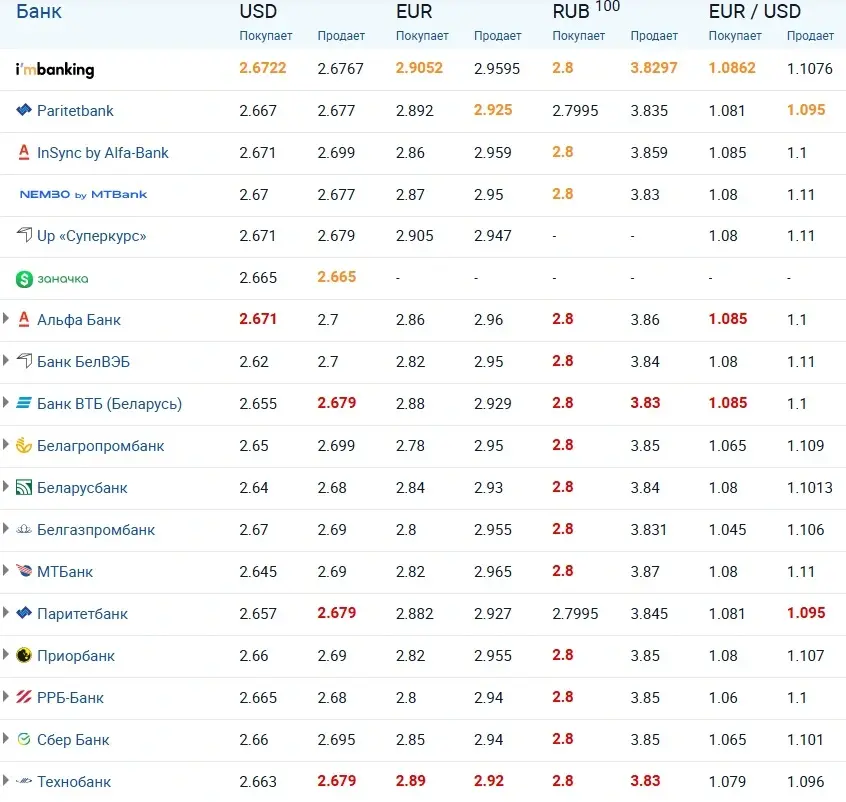Expand the Белгазпромбанк row

coord(5,528)
